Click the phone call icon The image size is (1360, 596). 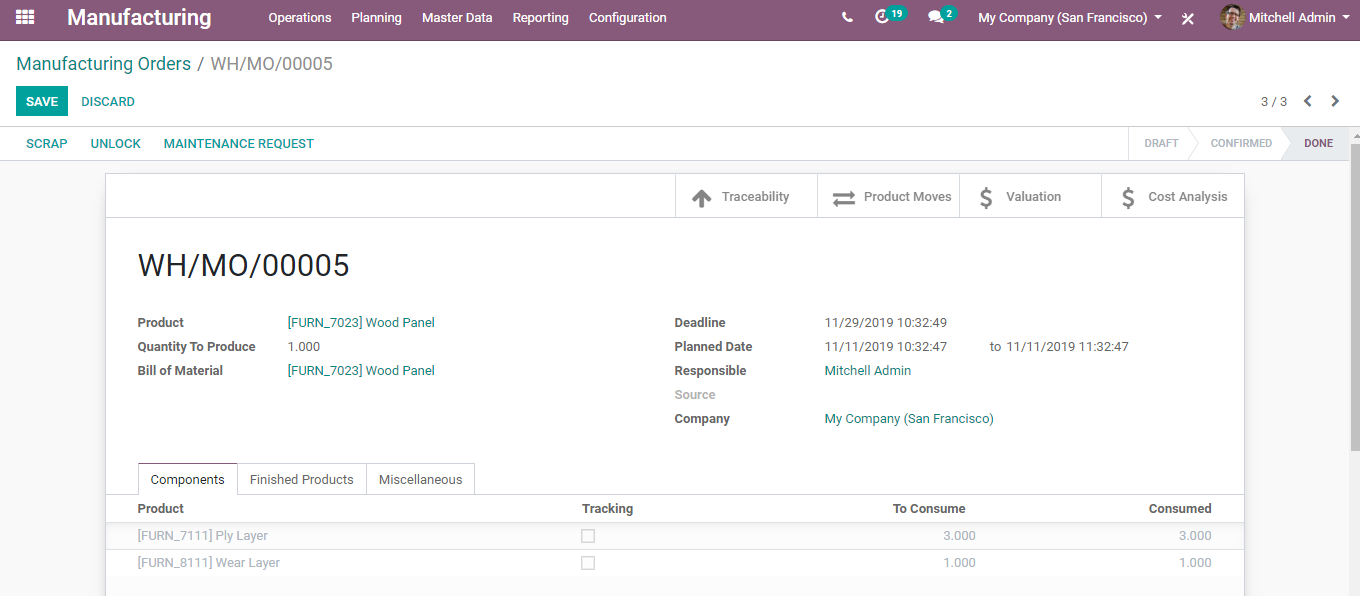848,17
